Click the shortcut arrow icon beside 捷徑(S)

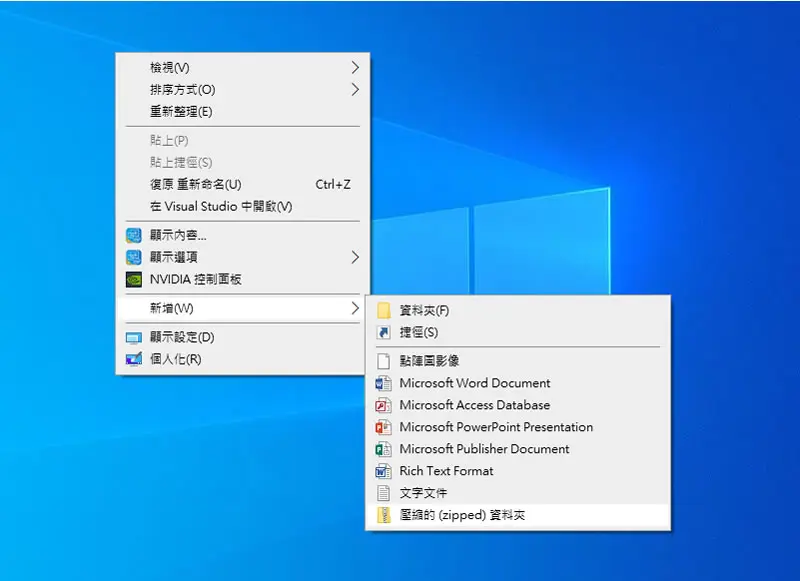point(384,333)
